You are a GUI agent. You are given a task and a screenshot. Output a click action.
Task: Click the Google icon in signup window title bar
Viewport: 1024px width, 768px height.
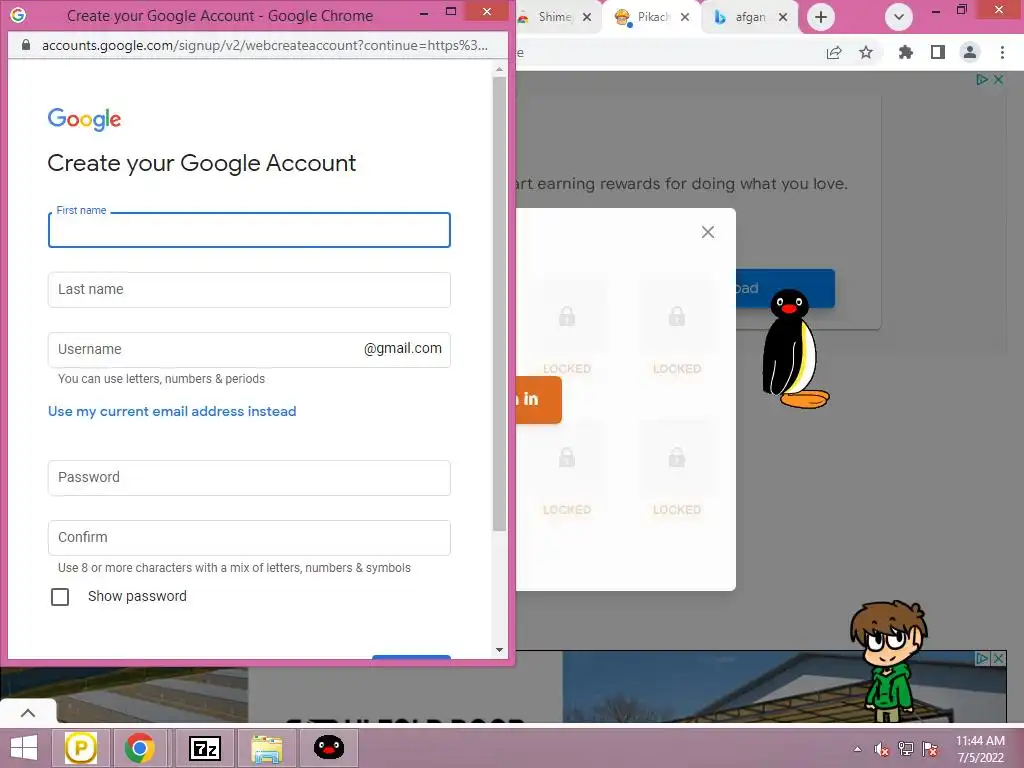(x=18, y=15)
